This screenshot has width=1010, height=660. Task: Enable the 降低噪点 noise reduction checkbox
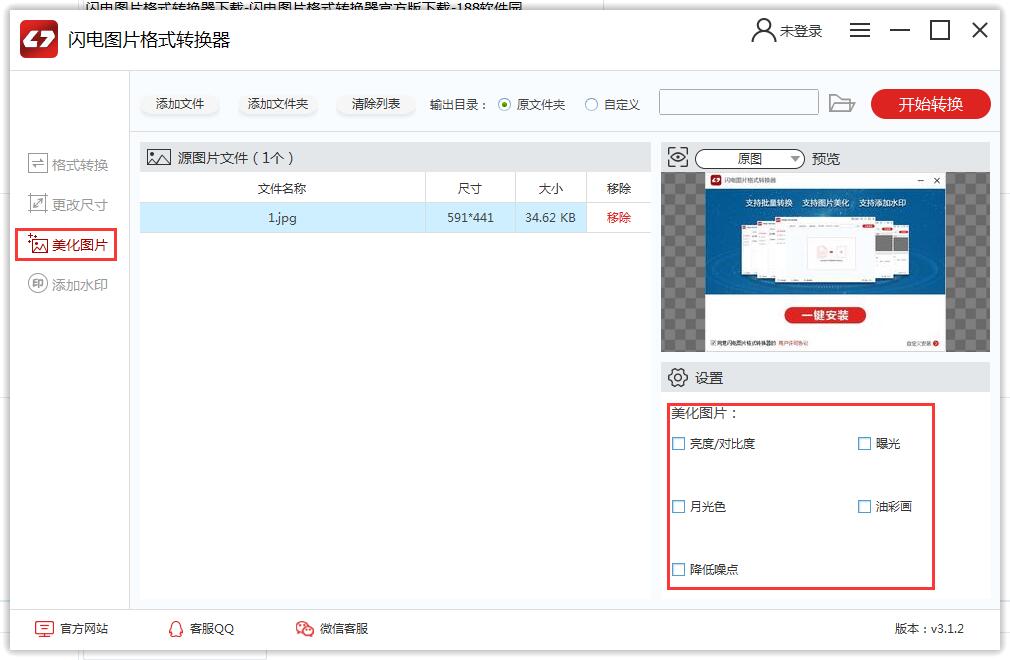679,570
